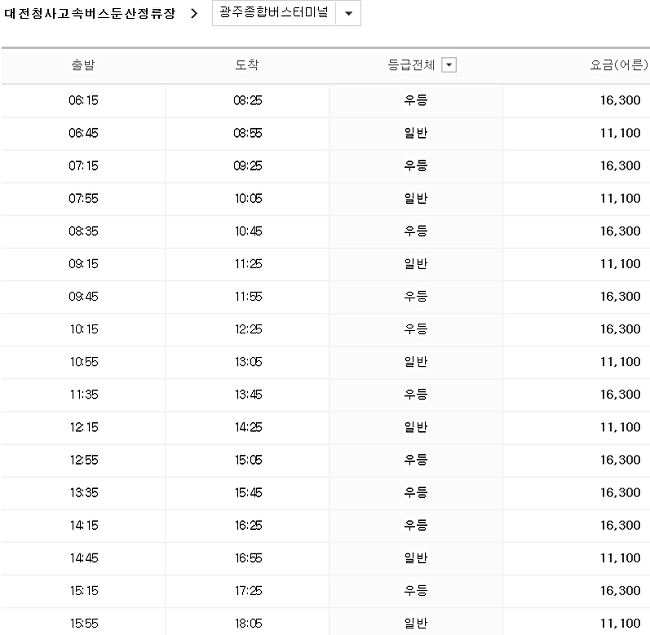Image resolution: width=650 pixels, height=635 pixels.
Task: Click the 11,100 fare in the 14:45 row
Action: [621, 558]
